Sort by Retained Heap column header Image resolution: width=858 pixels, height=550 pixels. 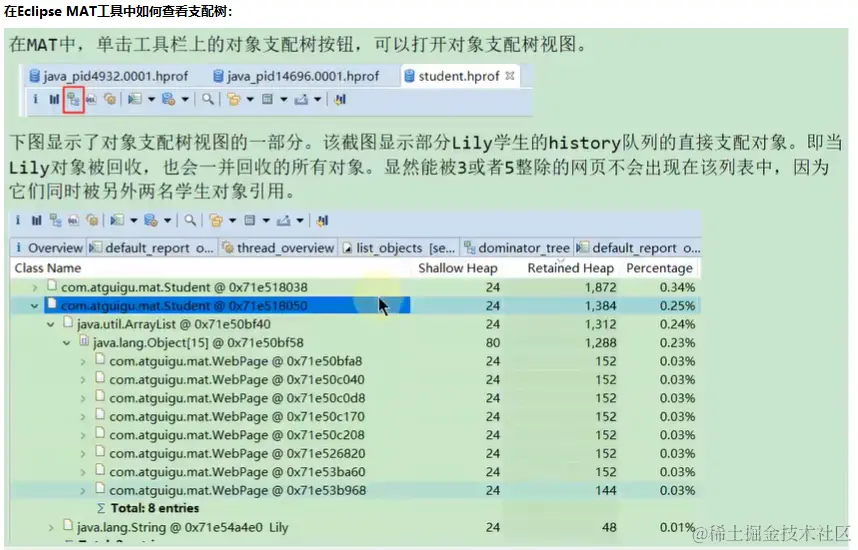(570, 268)
